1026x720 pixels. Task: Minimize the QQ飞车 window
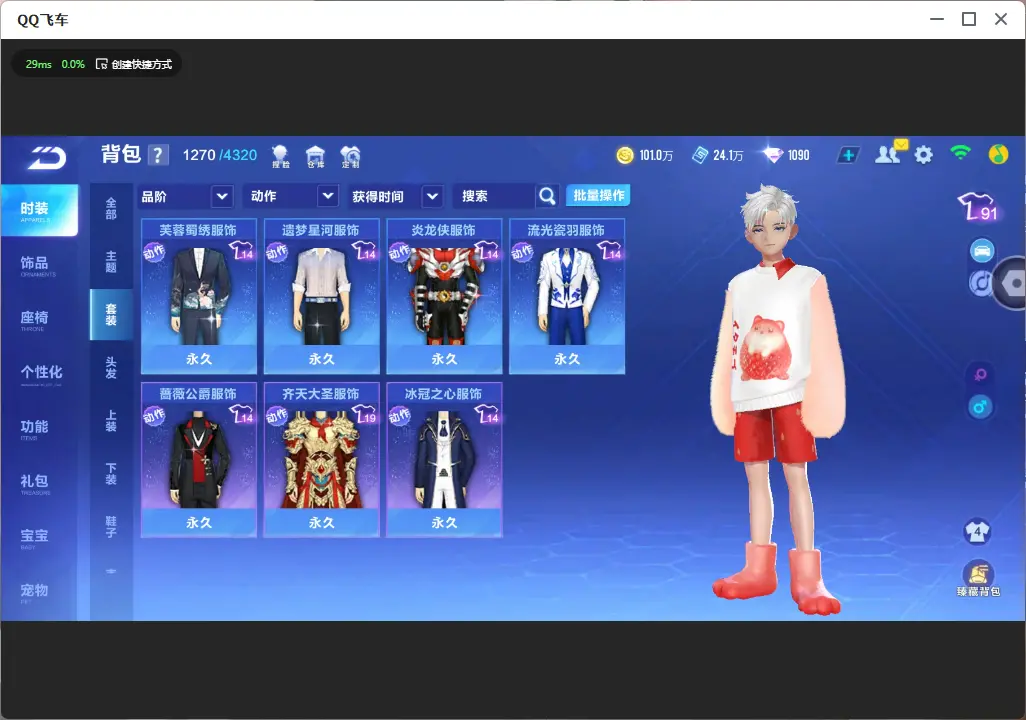point(937,20)
